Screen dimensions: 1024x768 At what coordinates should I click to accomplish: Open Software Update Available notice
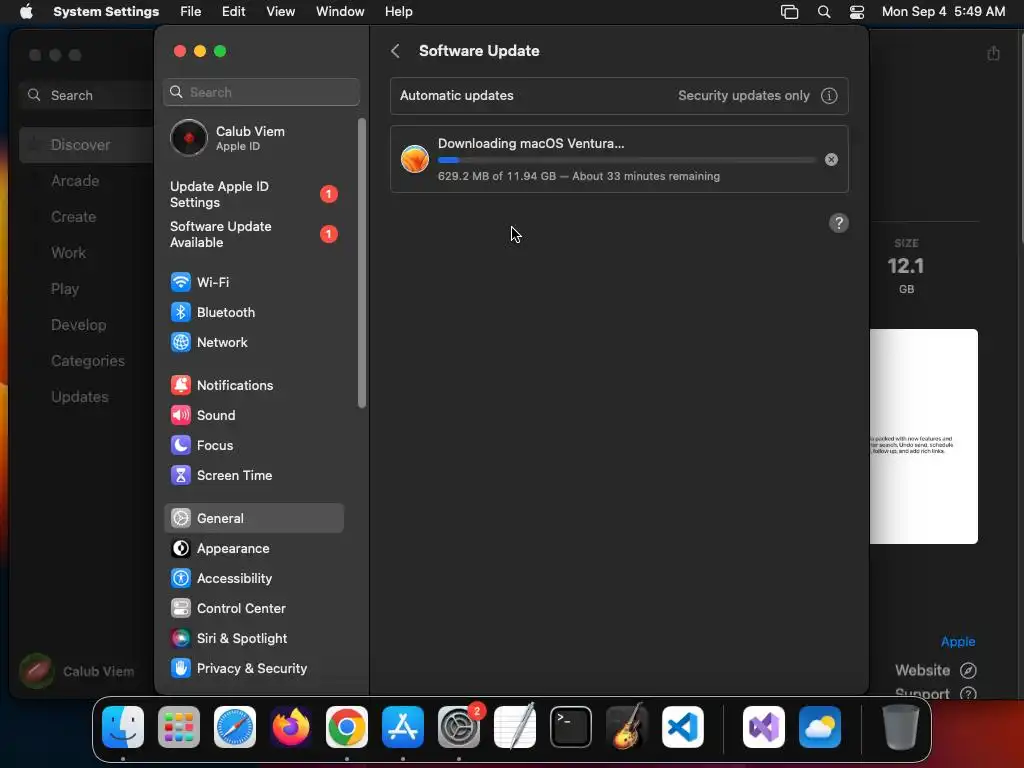(x=253, y=234)
